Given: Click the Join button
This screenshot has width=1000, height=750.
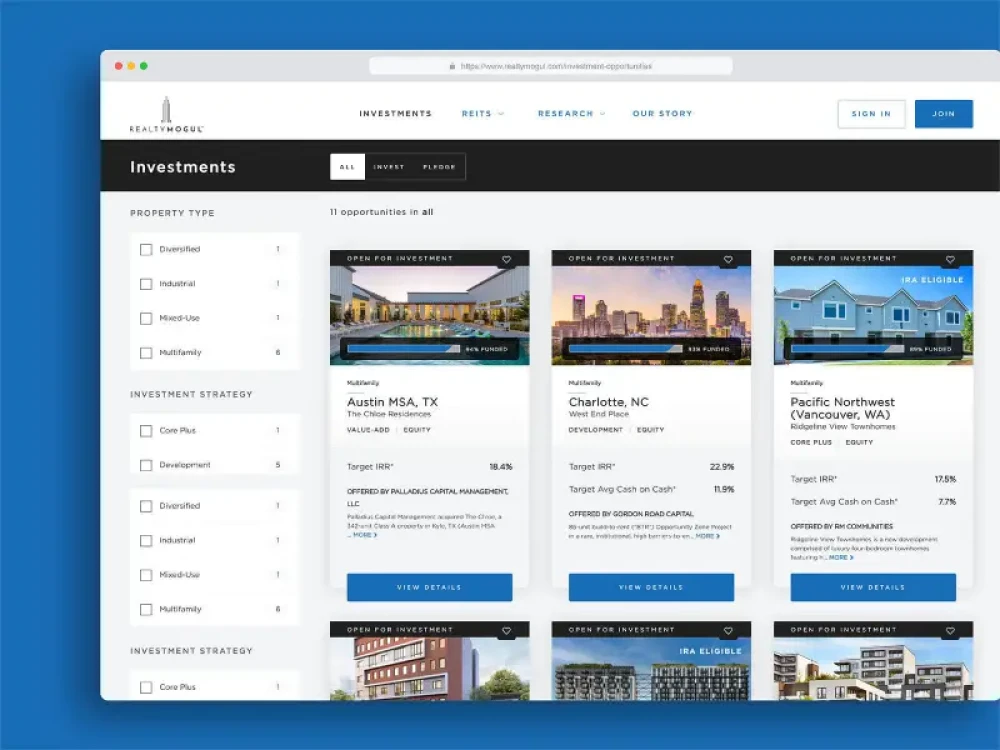Looking at the screenshot, I should tap(943, 114).
